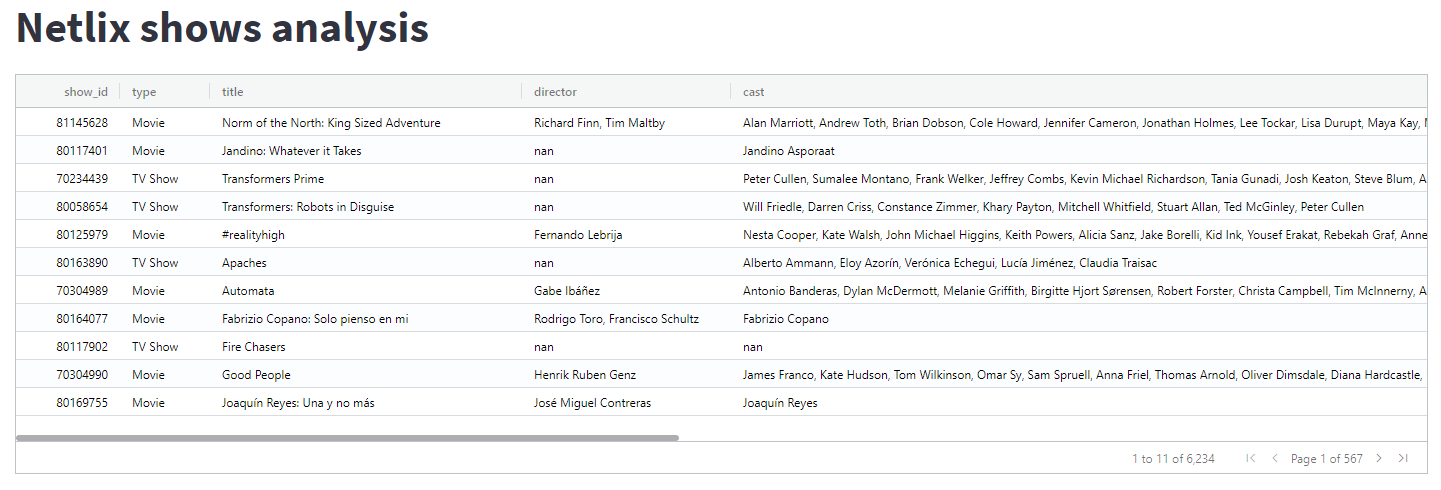Click director 'José Miguel Contreras'
The width and height of the screenshot is (1441, 490).
coord(592,403)
